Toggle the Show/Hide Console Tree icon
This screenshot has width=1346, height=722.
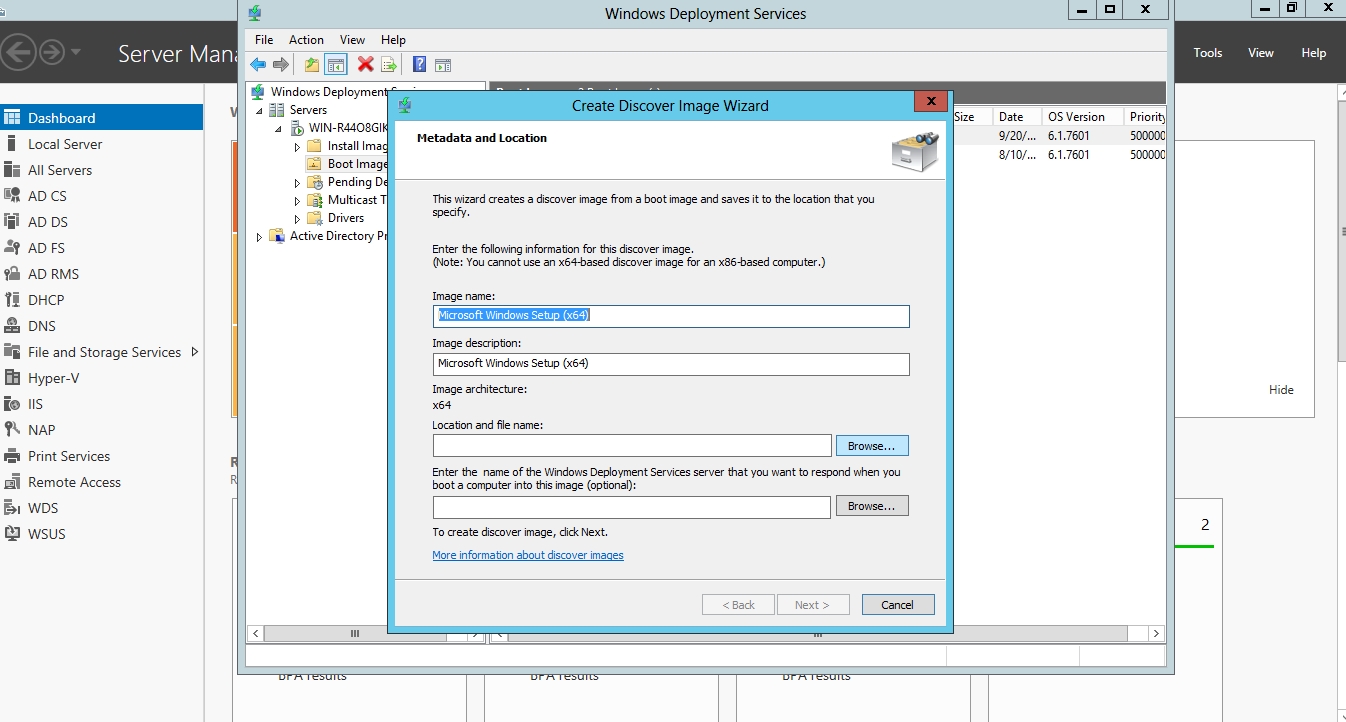tap(336, 65)
